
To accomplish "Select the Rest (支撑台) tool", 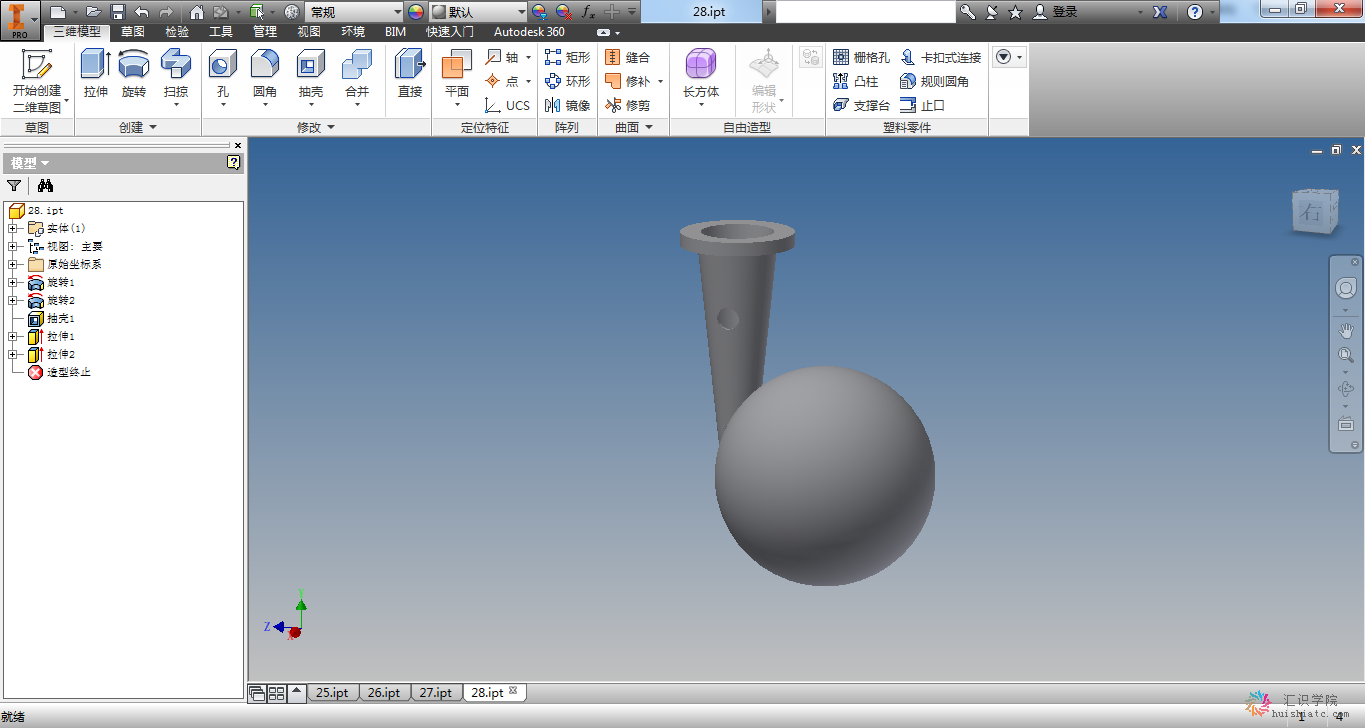I will 860,105.
